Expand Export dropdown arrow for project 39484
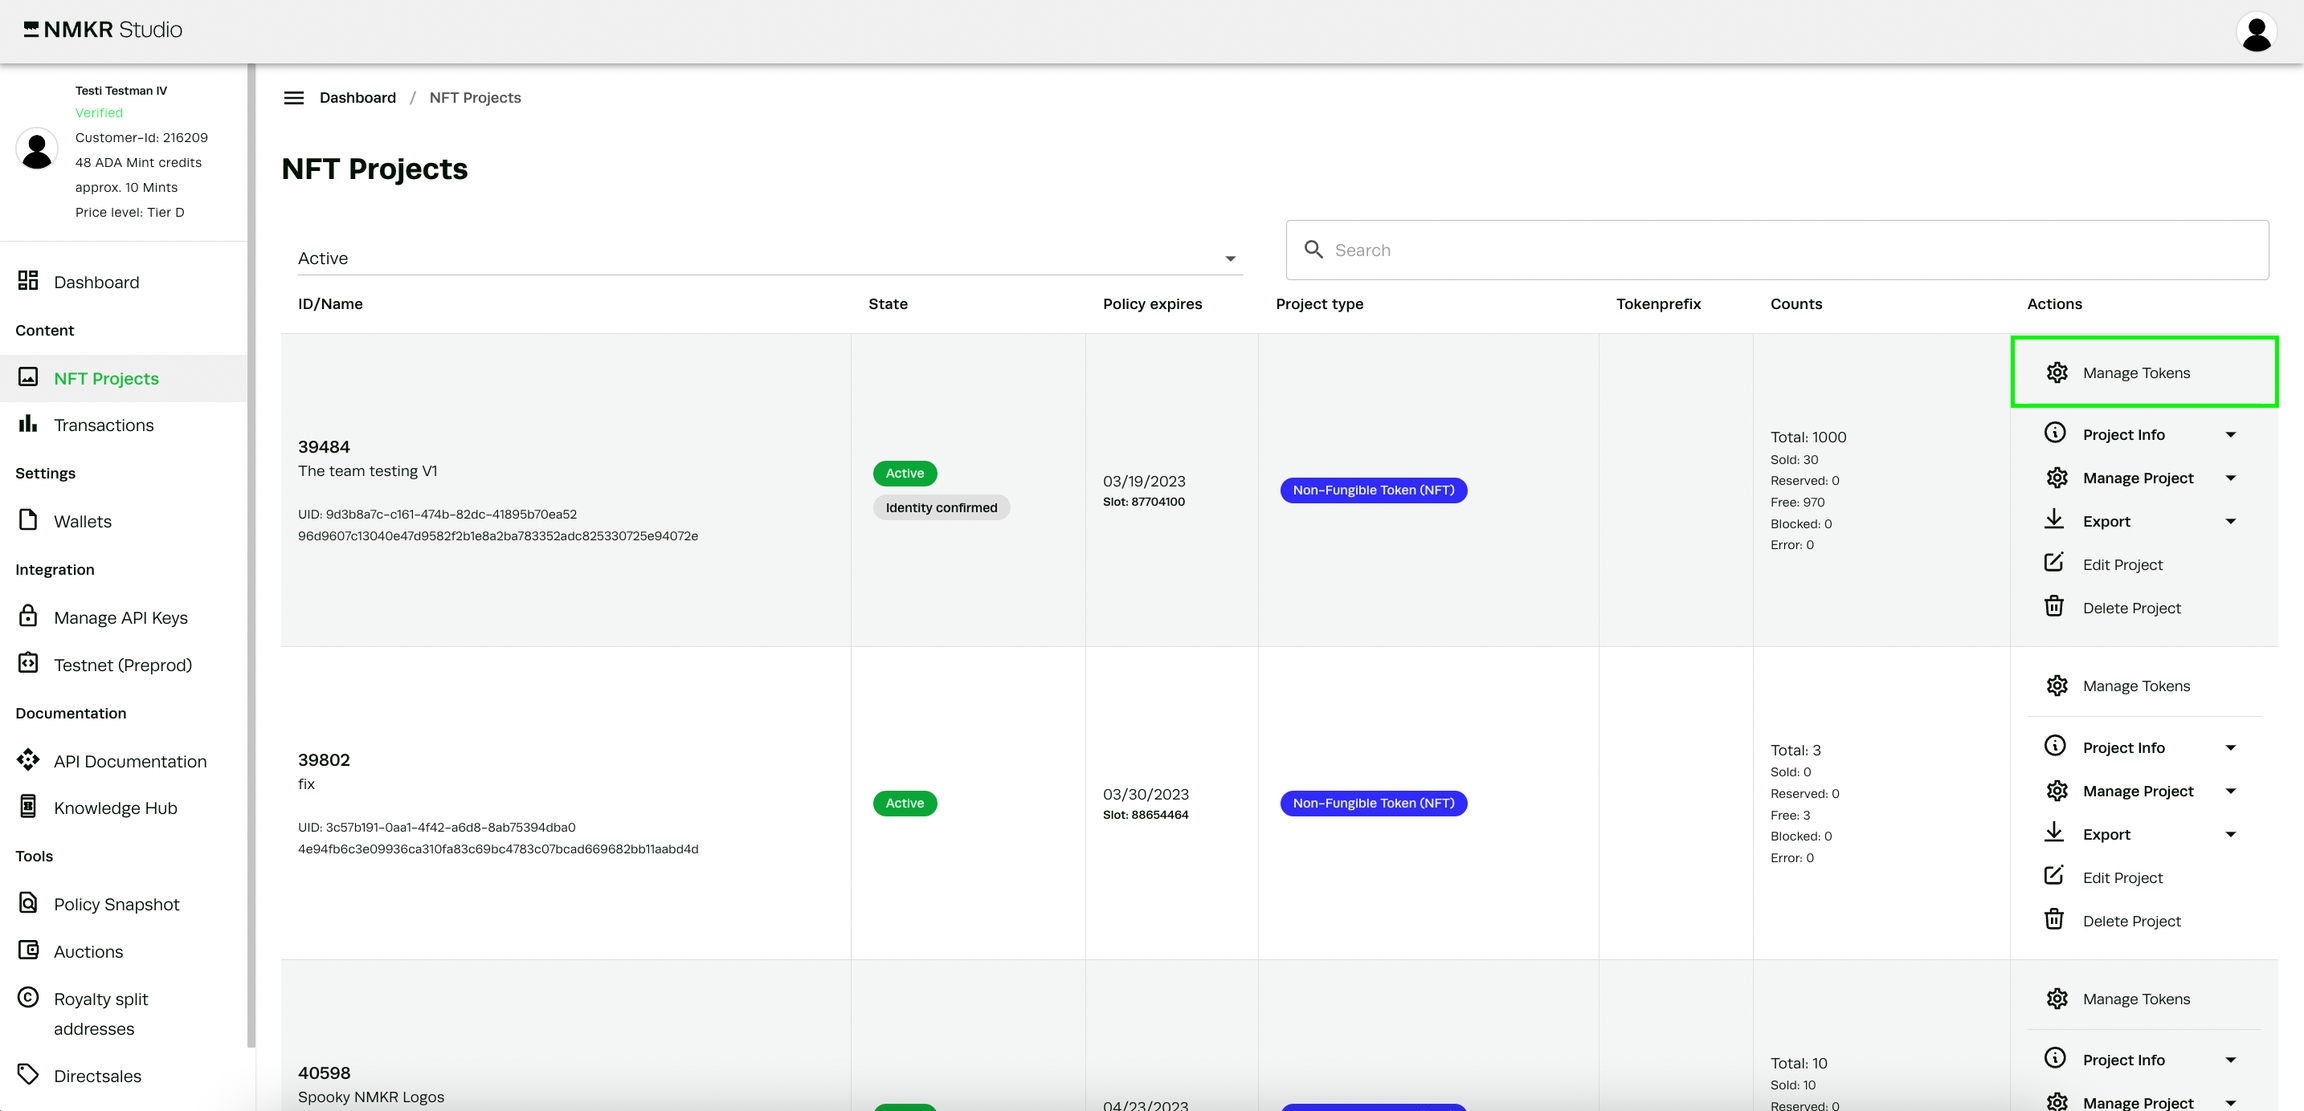This screenshot has width=2304, height=1111. point(2230,521)
